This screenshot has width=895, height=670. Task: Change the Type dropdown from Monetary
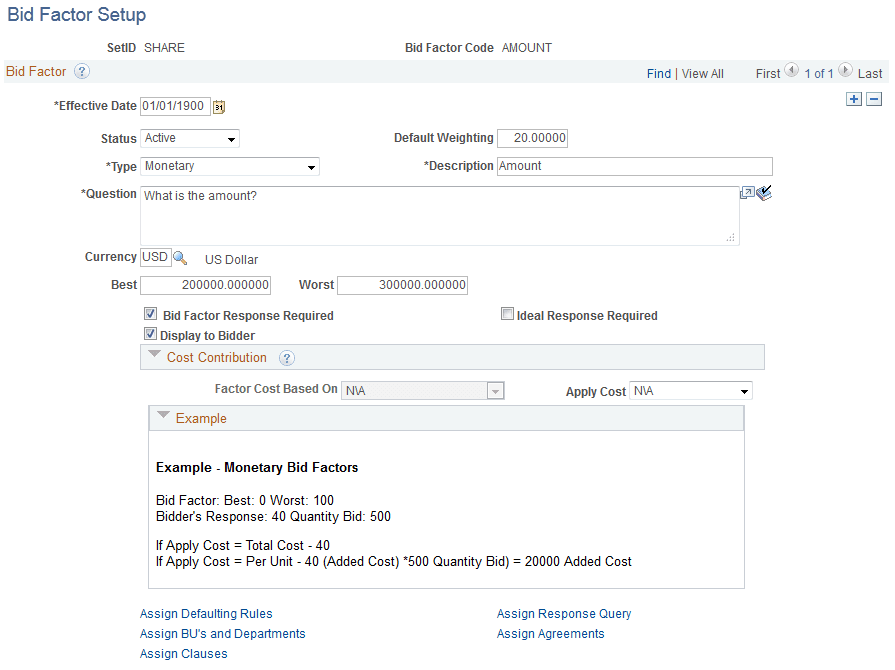point(311,166)
